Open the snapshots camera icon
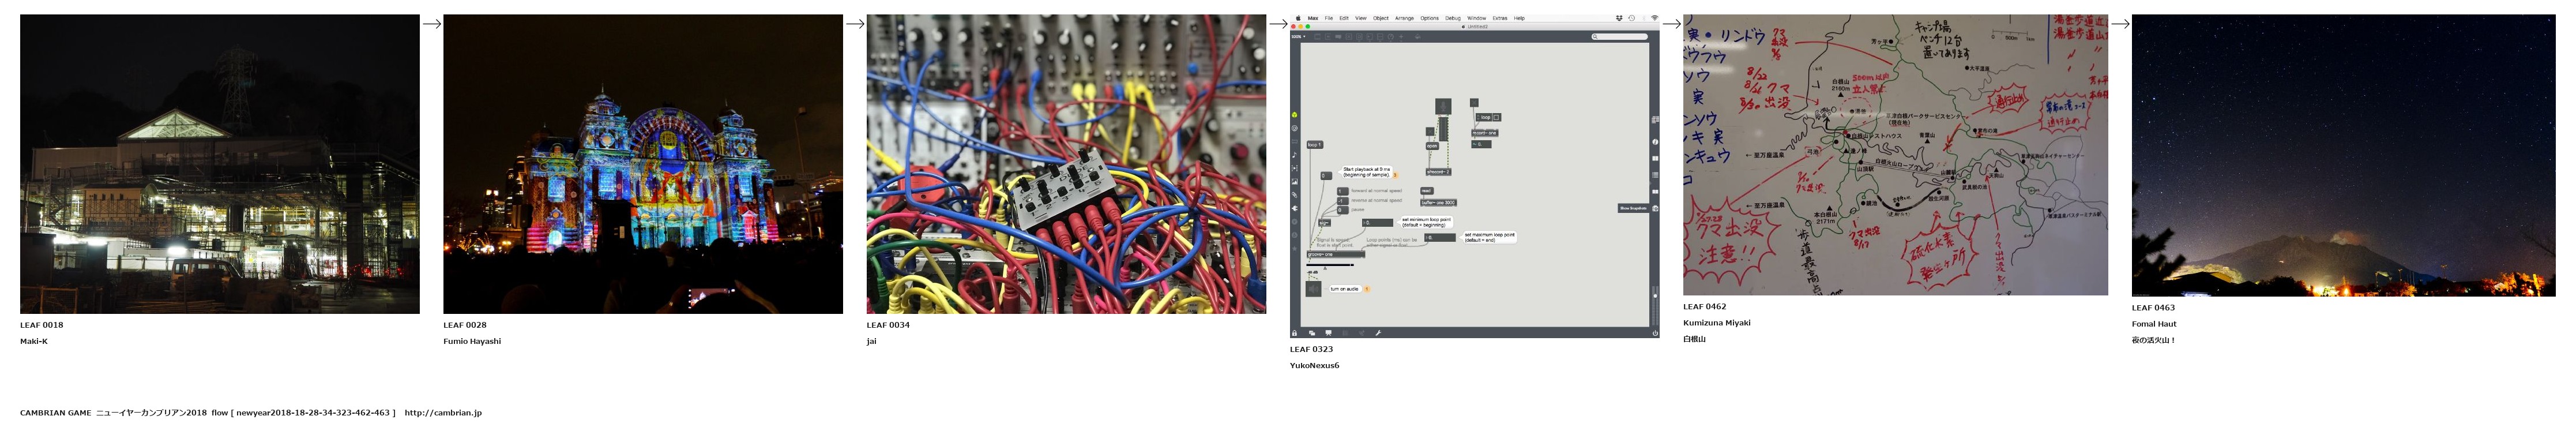The width and height of the screenshot is (2576, 427). 1655,208
